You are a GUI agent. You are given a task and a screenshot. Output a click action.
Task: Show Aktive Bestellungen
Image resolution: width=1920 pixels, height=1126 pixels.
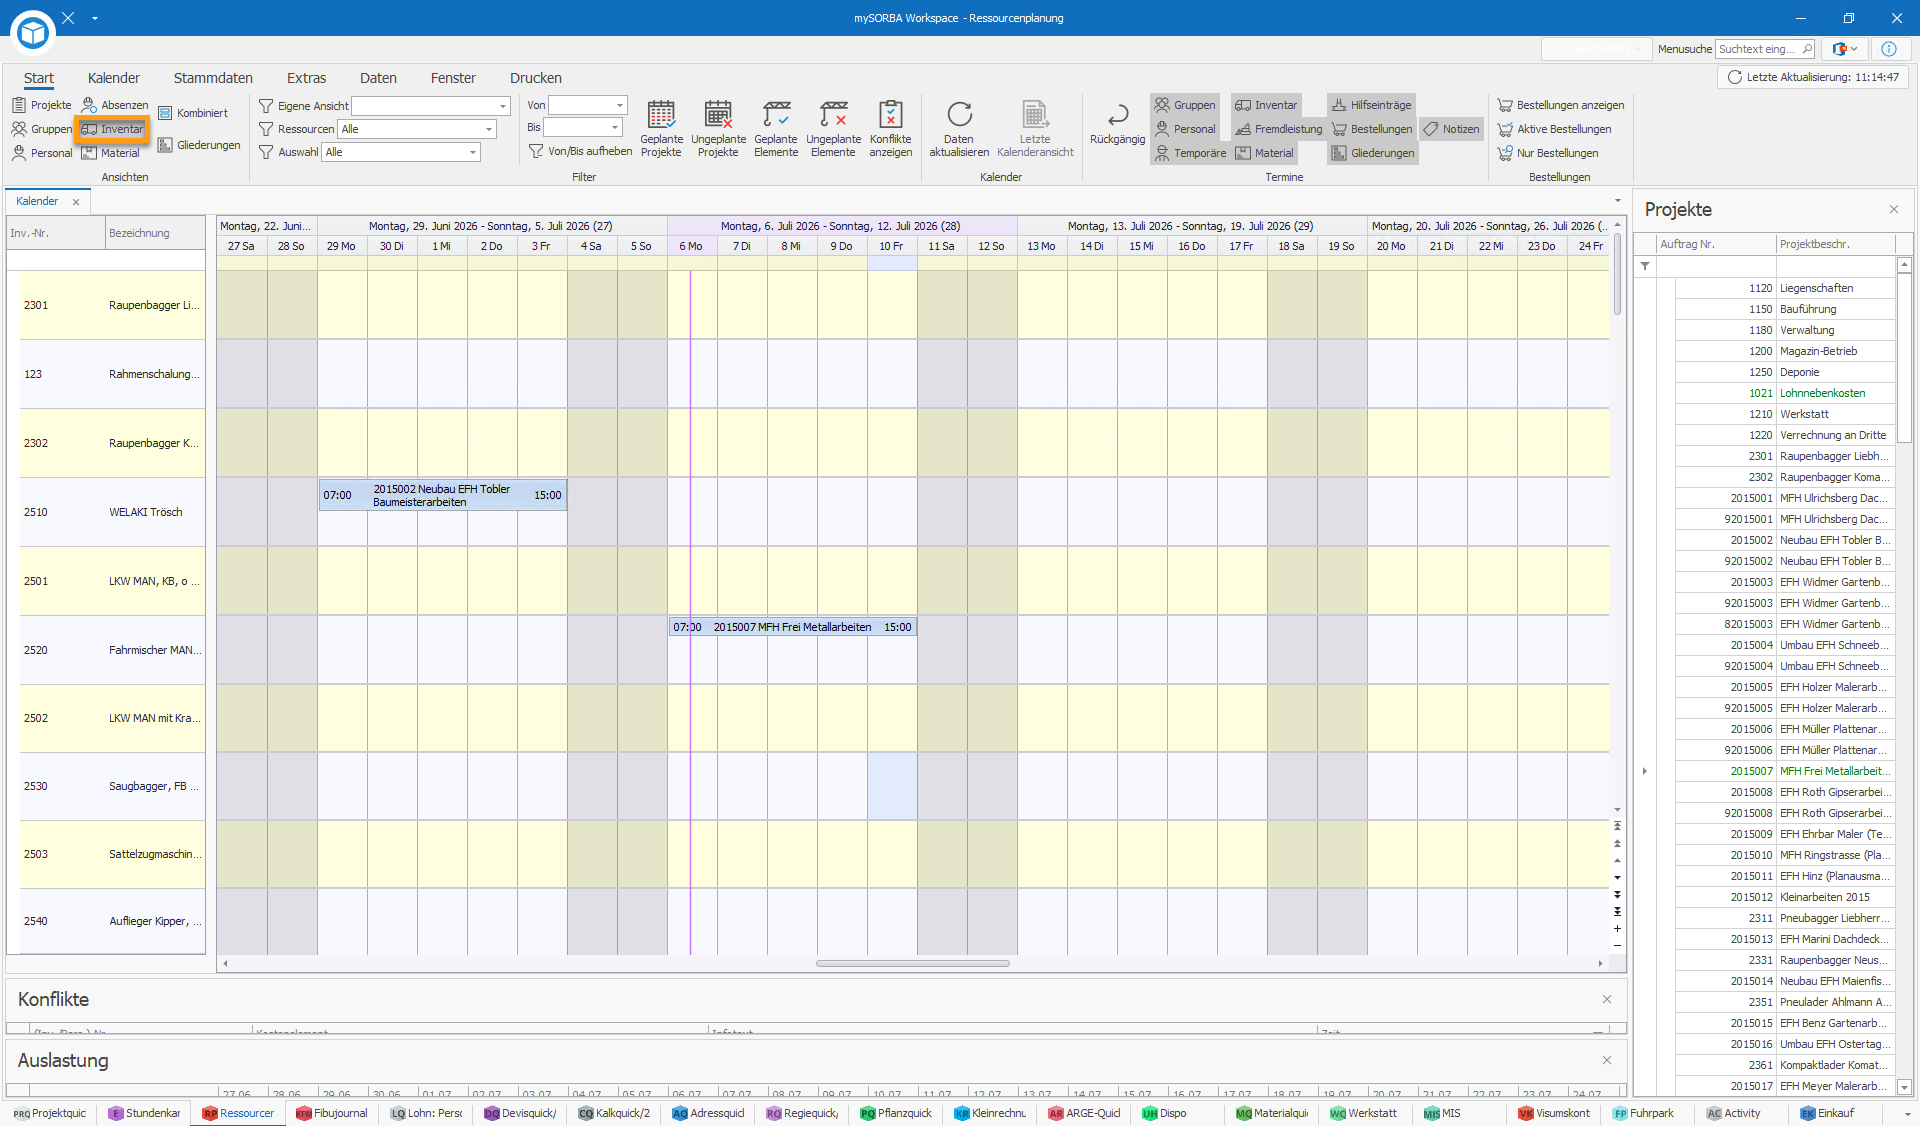pos(1554,129)
